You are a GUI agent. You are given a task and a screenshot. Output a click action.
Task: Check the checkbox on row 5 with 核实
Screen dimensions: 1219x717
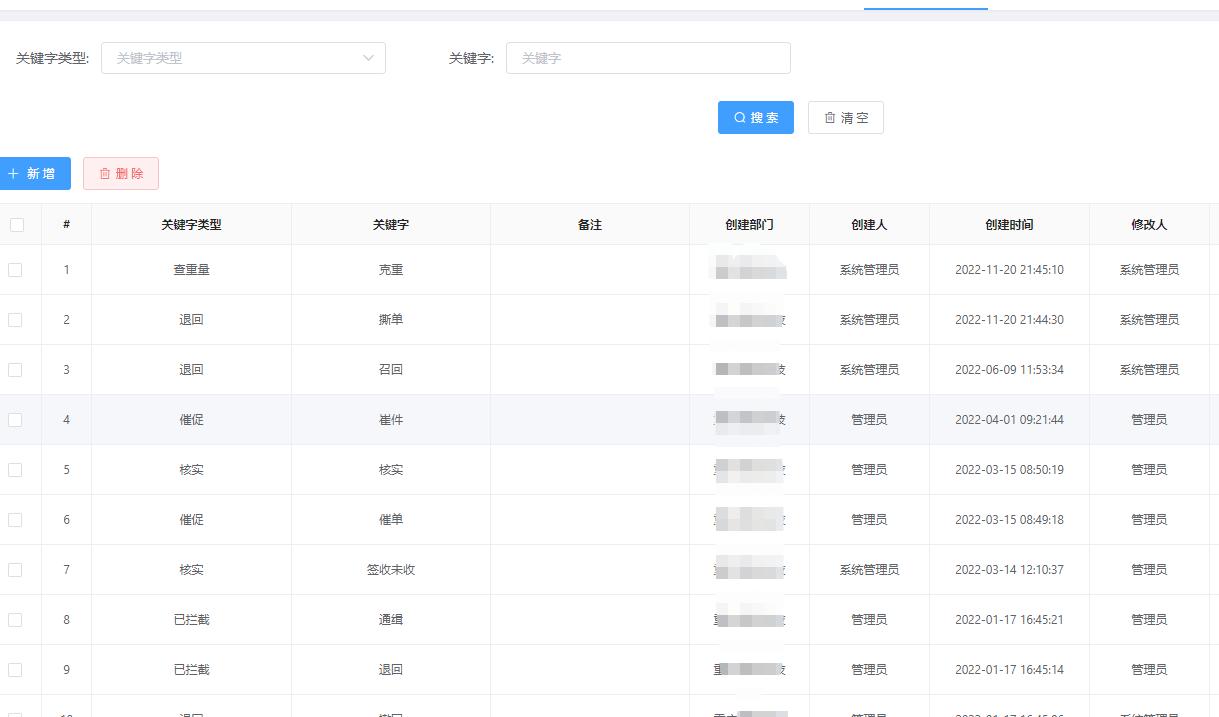coord(16,469)
